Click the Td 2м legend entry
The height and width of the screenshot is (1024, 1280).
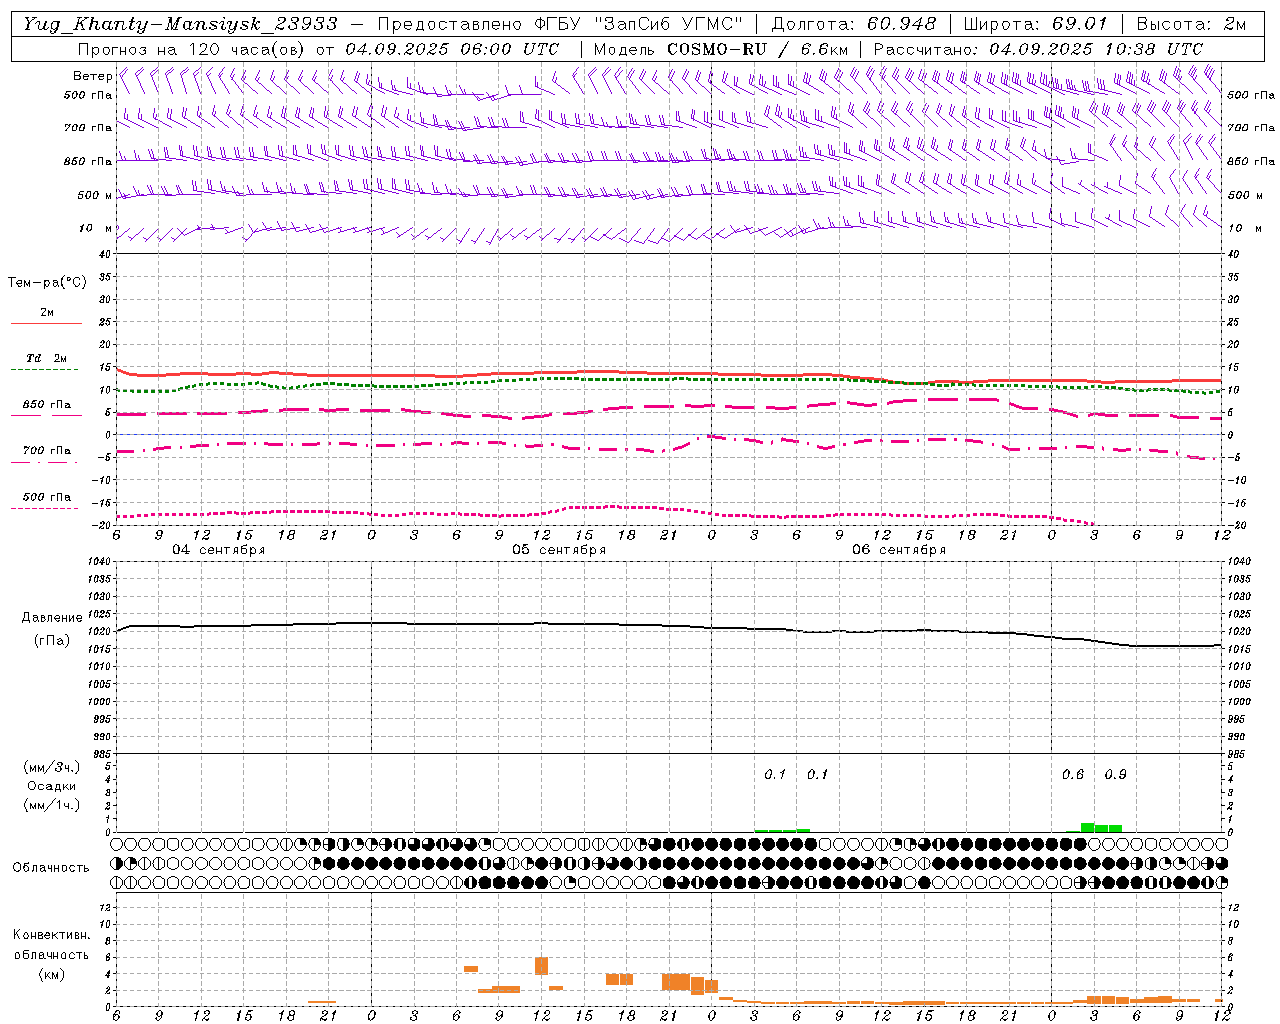pyautogui.click(x=47, y=358)
